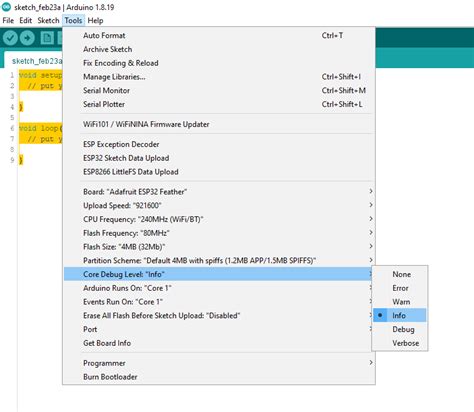This screenshot has width=474, height=412.
Task: Choose Auto Format from Tools menu
Action: coord(219,35)
